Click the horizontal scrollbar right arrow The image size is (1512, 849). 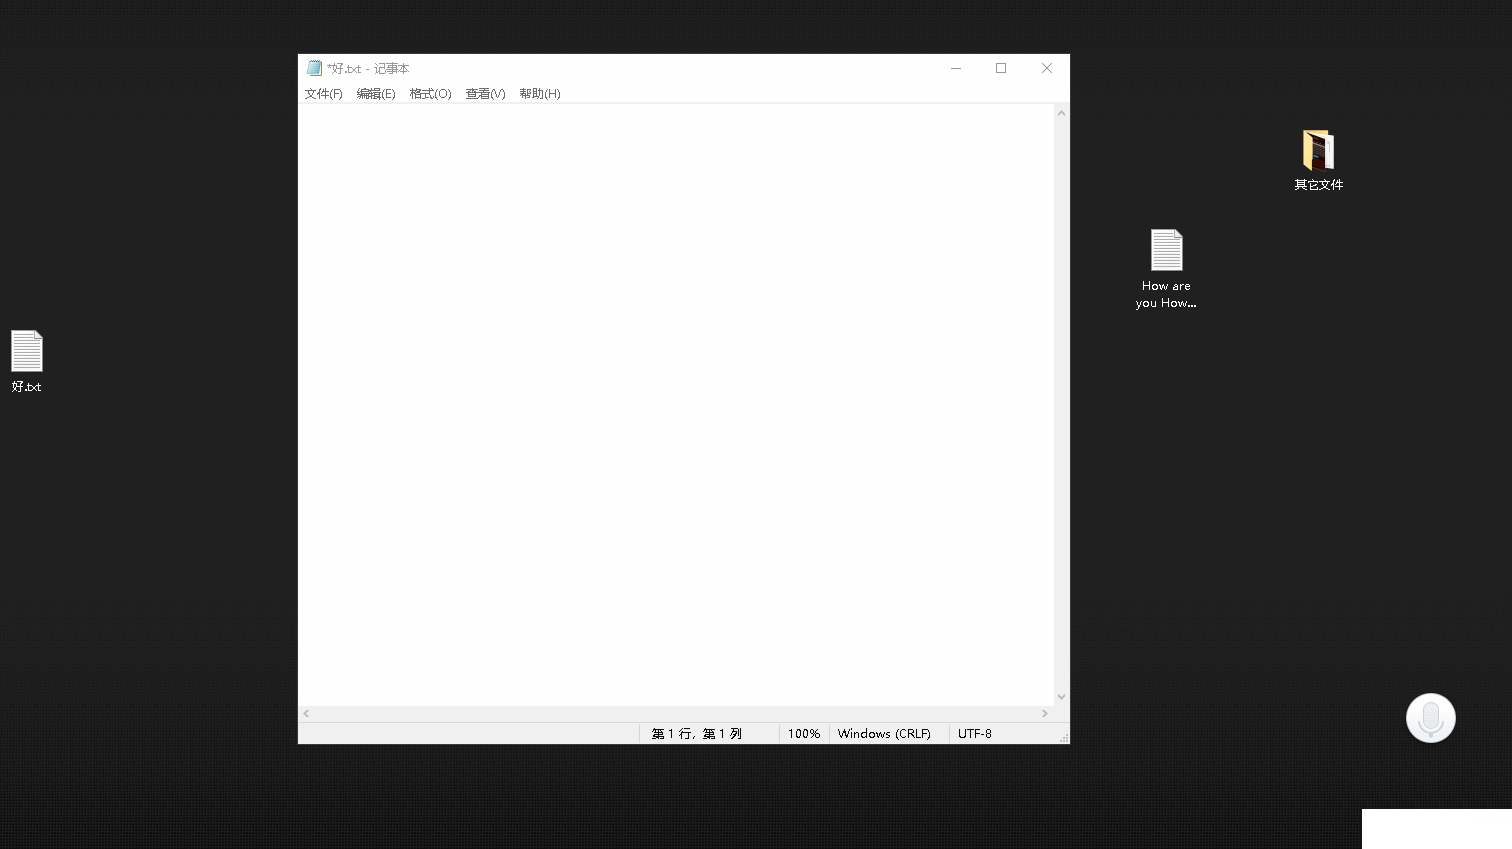pos(1045,713)
